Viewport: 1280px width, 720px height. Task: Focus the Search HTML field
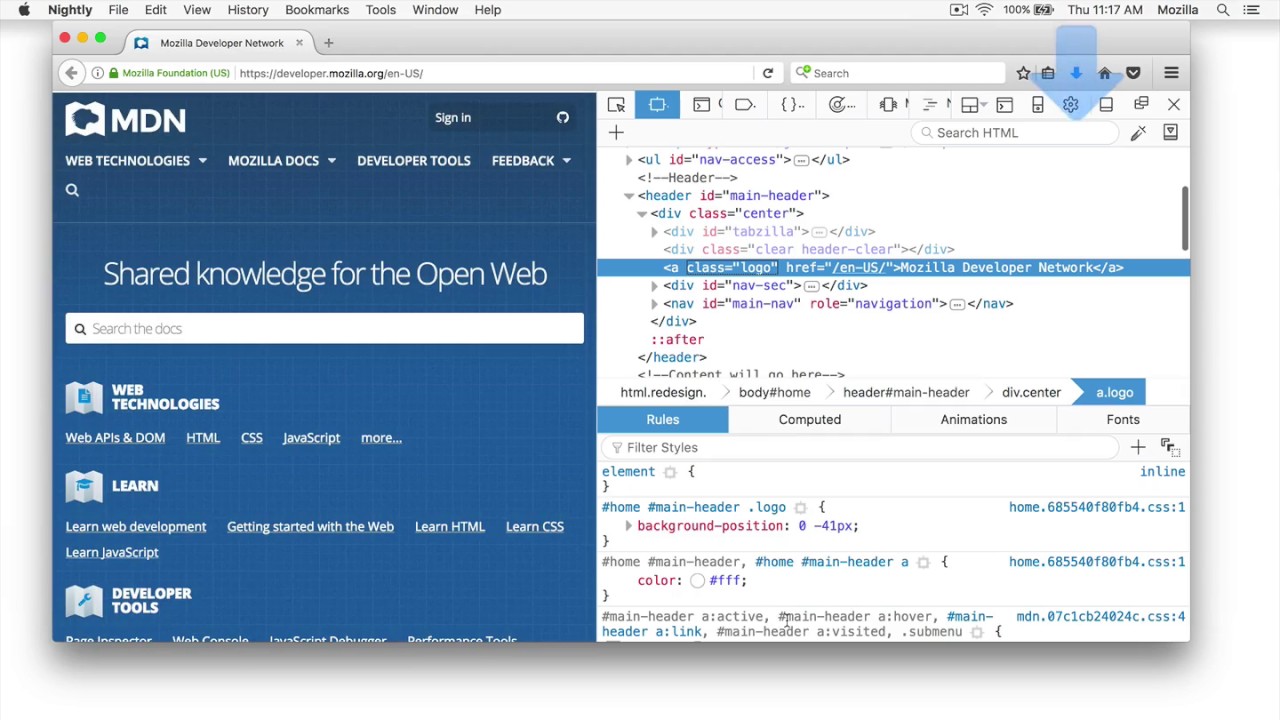coord(1016,133)
